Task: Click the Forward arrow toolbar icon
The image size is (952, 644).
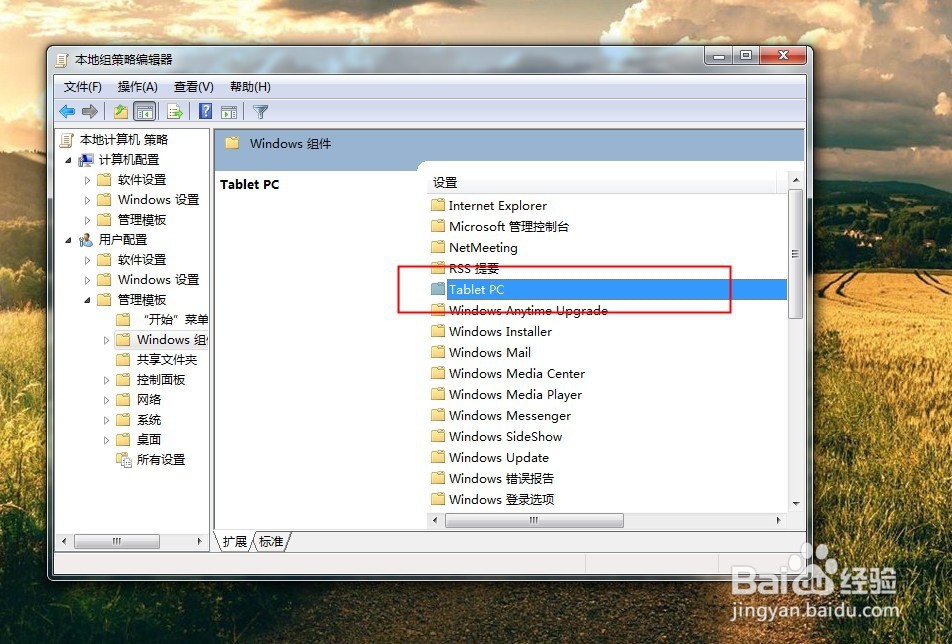Action: coord(90,112)
